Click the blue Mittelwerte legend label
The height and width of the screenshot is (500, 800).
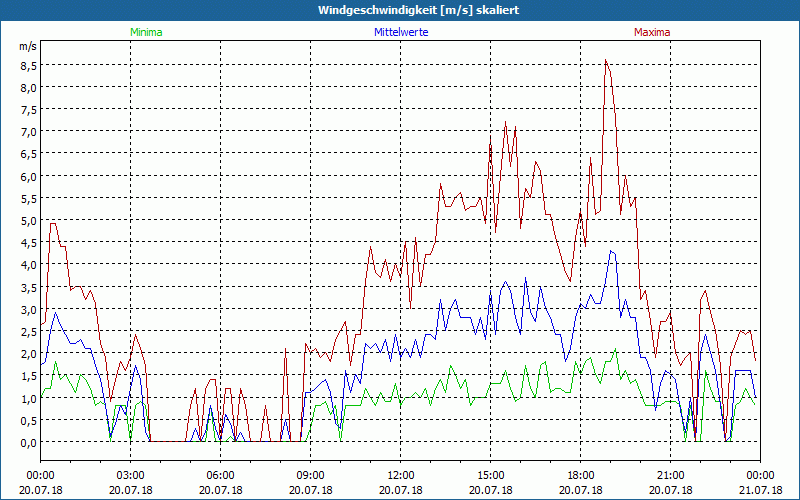401,32
